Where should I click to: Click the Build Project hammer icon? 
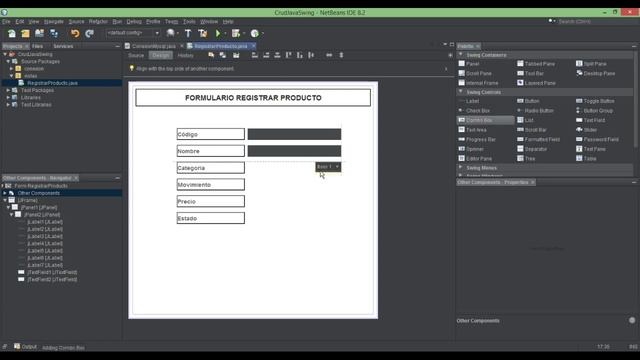coord(188,33)
